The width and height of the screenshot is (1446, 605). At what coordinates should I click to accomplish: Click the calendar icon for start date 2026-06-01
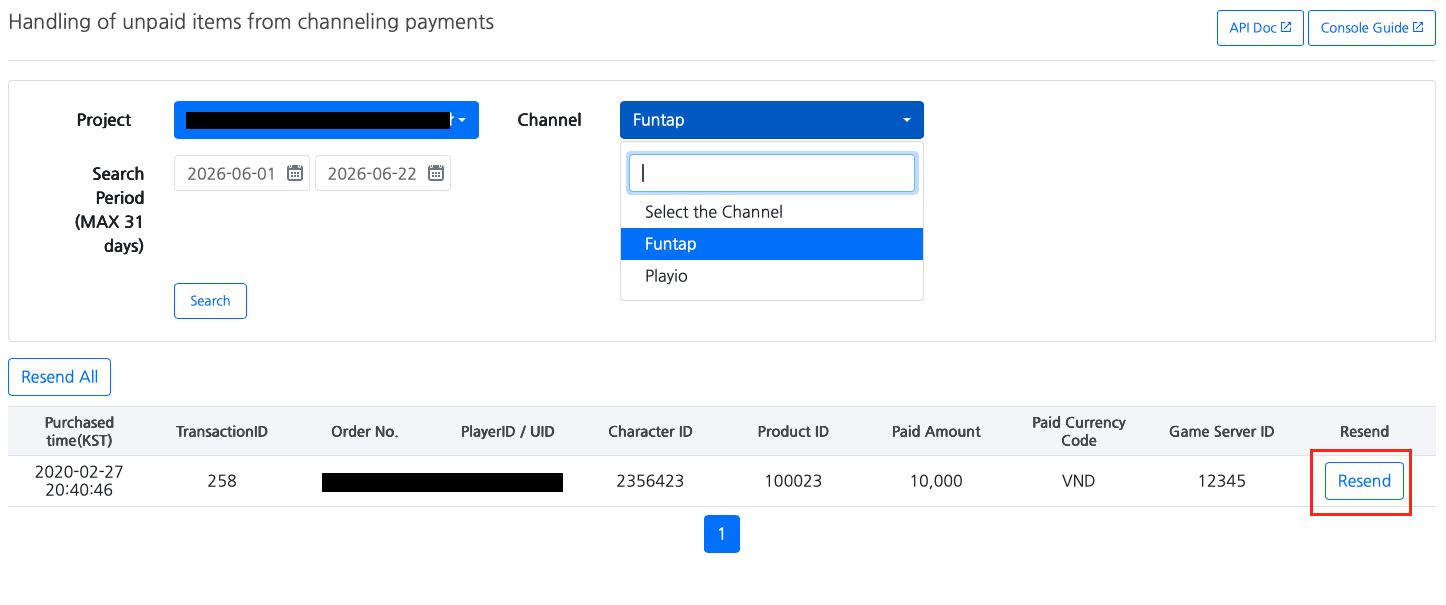pos(295,173)
